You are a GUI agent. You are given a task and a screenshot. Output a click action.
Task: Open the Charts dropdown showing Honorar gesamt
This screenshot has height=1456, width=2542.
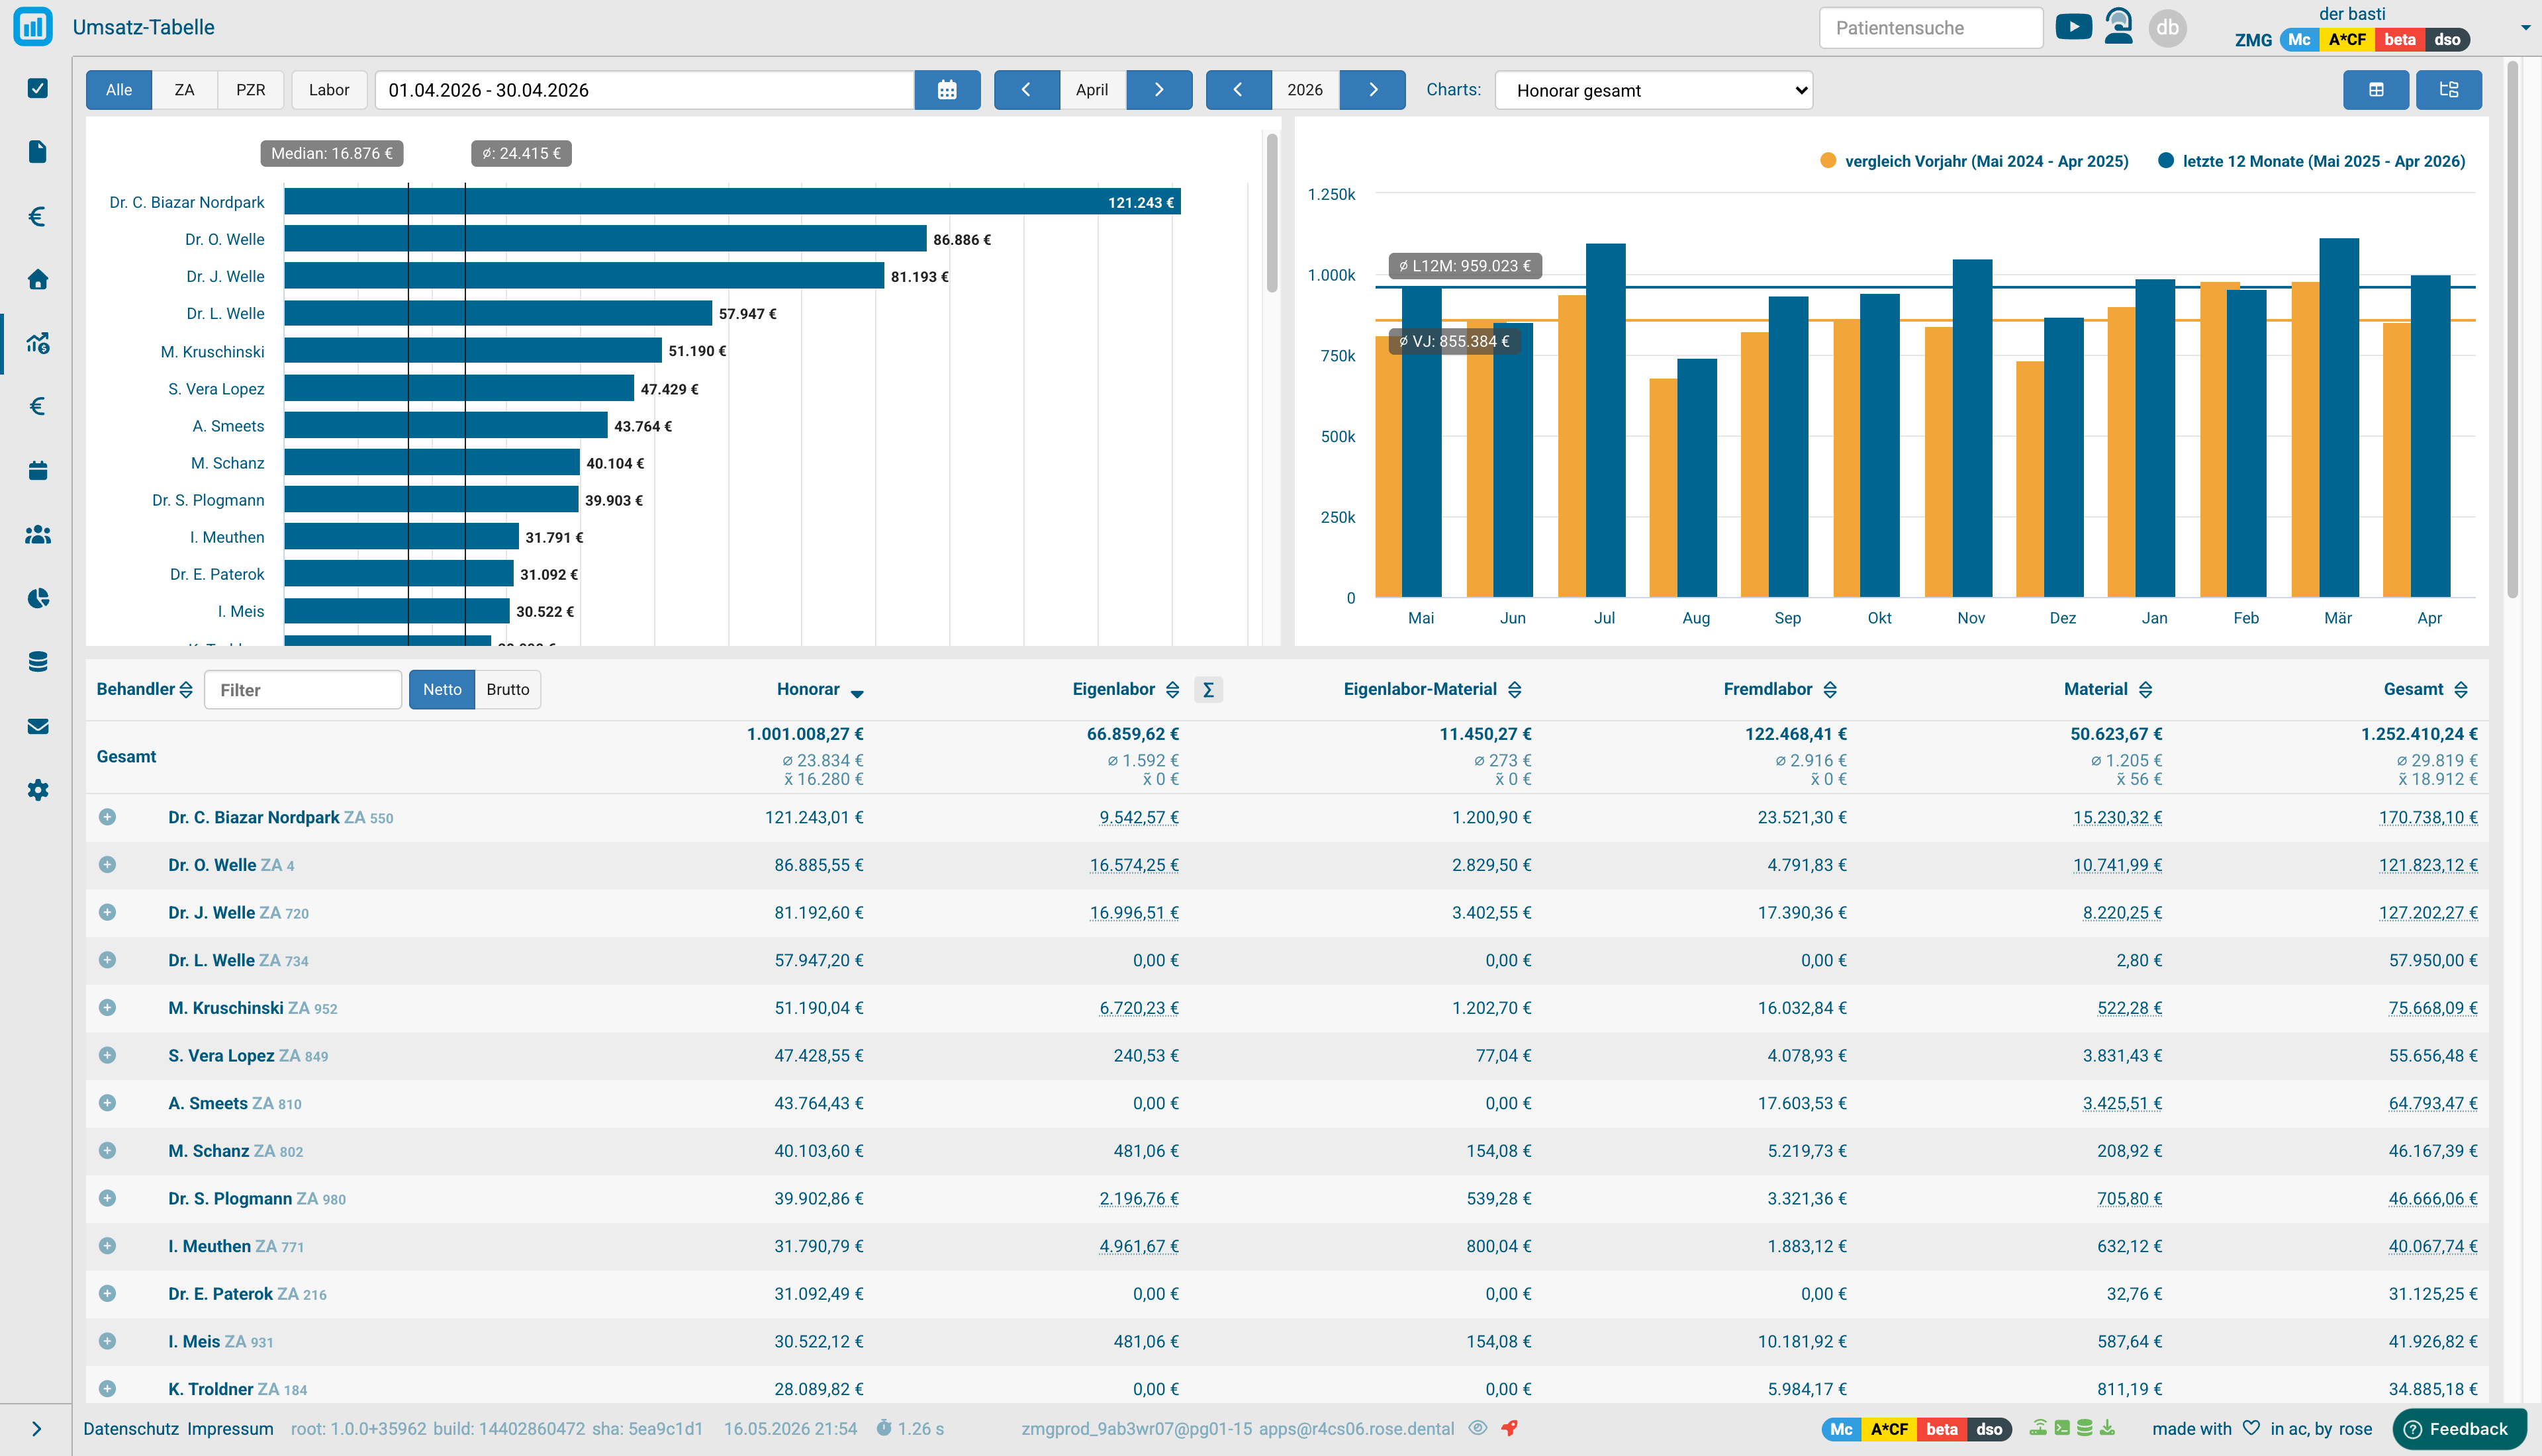point(1653,90)
